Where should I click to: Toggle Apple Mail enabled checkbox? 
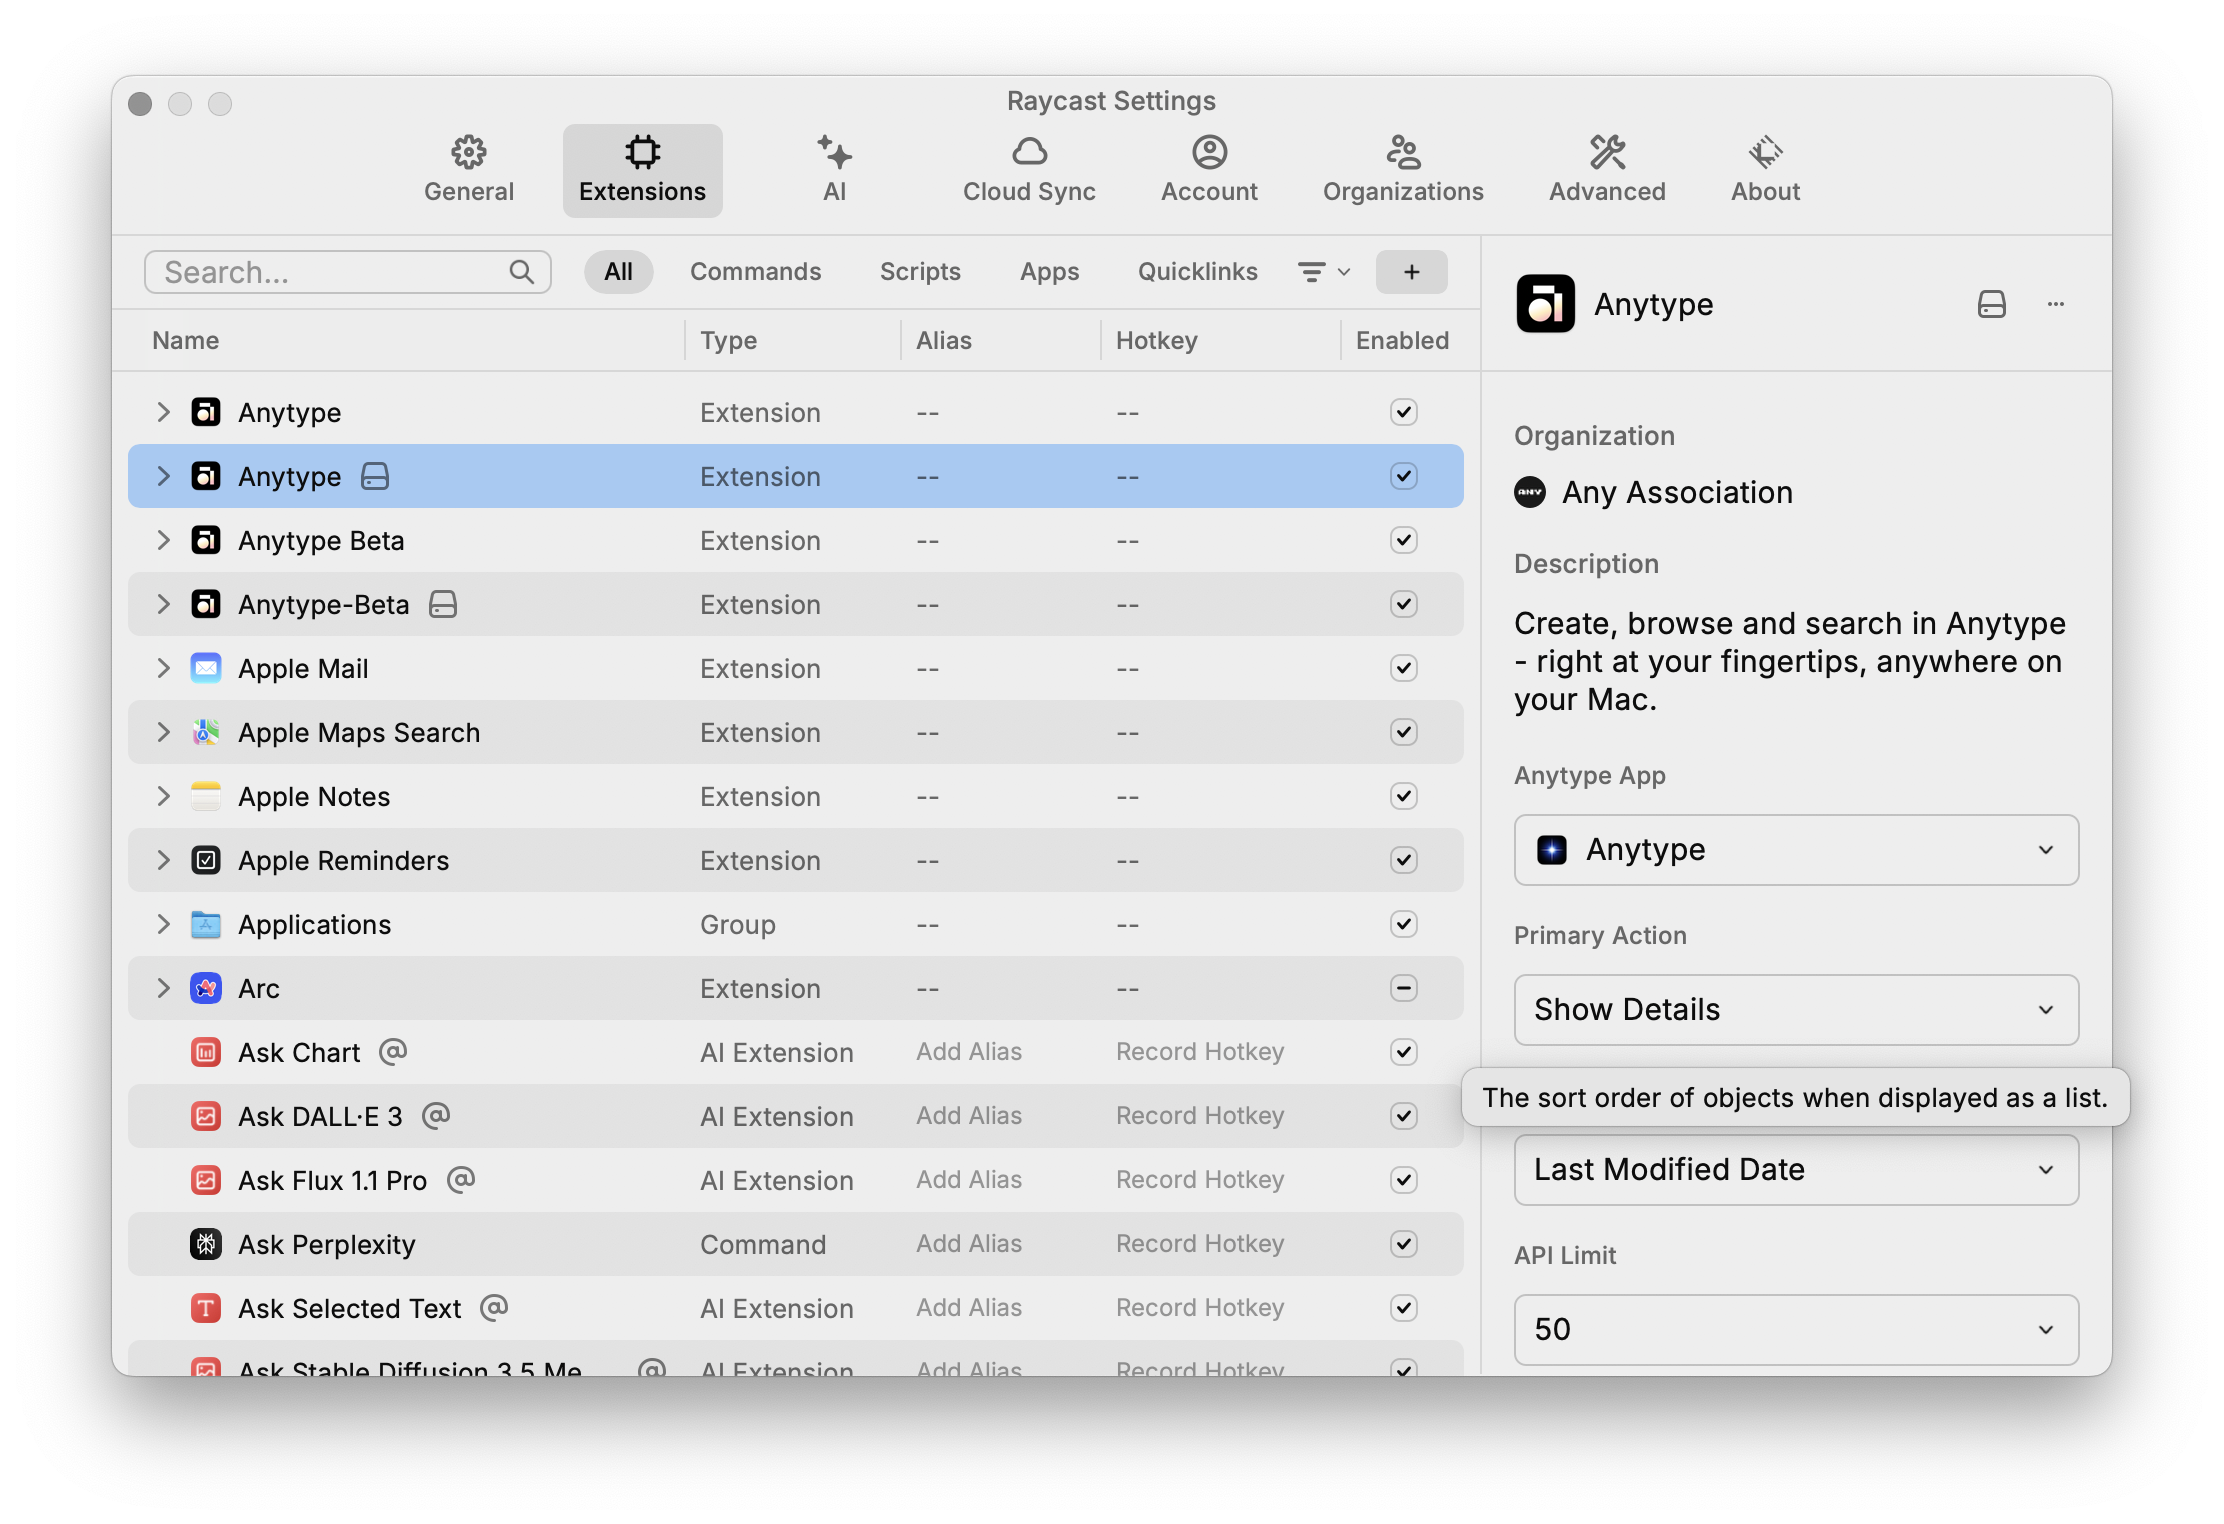click(1403, 668)
